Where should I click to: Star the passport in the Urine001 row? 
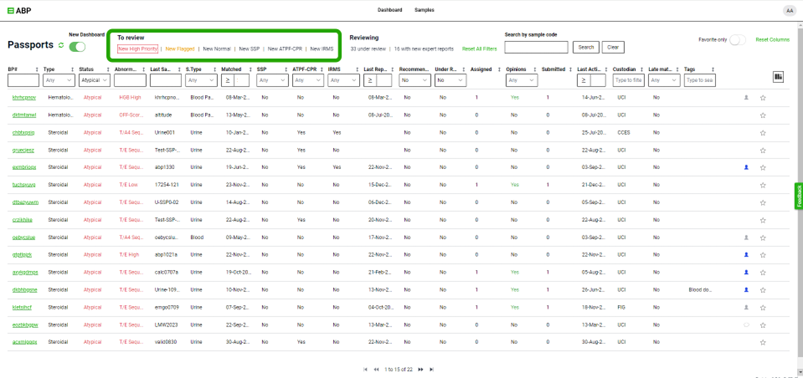coord(763,133)
